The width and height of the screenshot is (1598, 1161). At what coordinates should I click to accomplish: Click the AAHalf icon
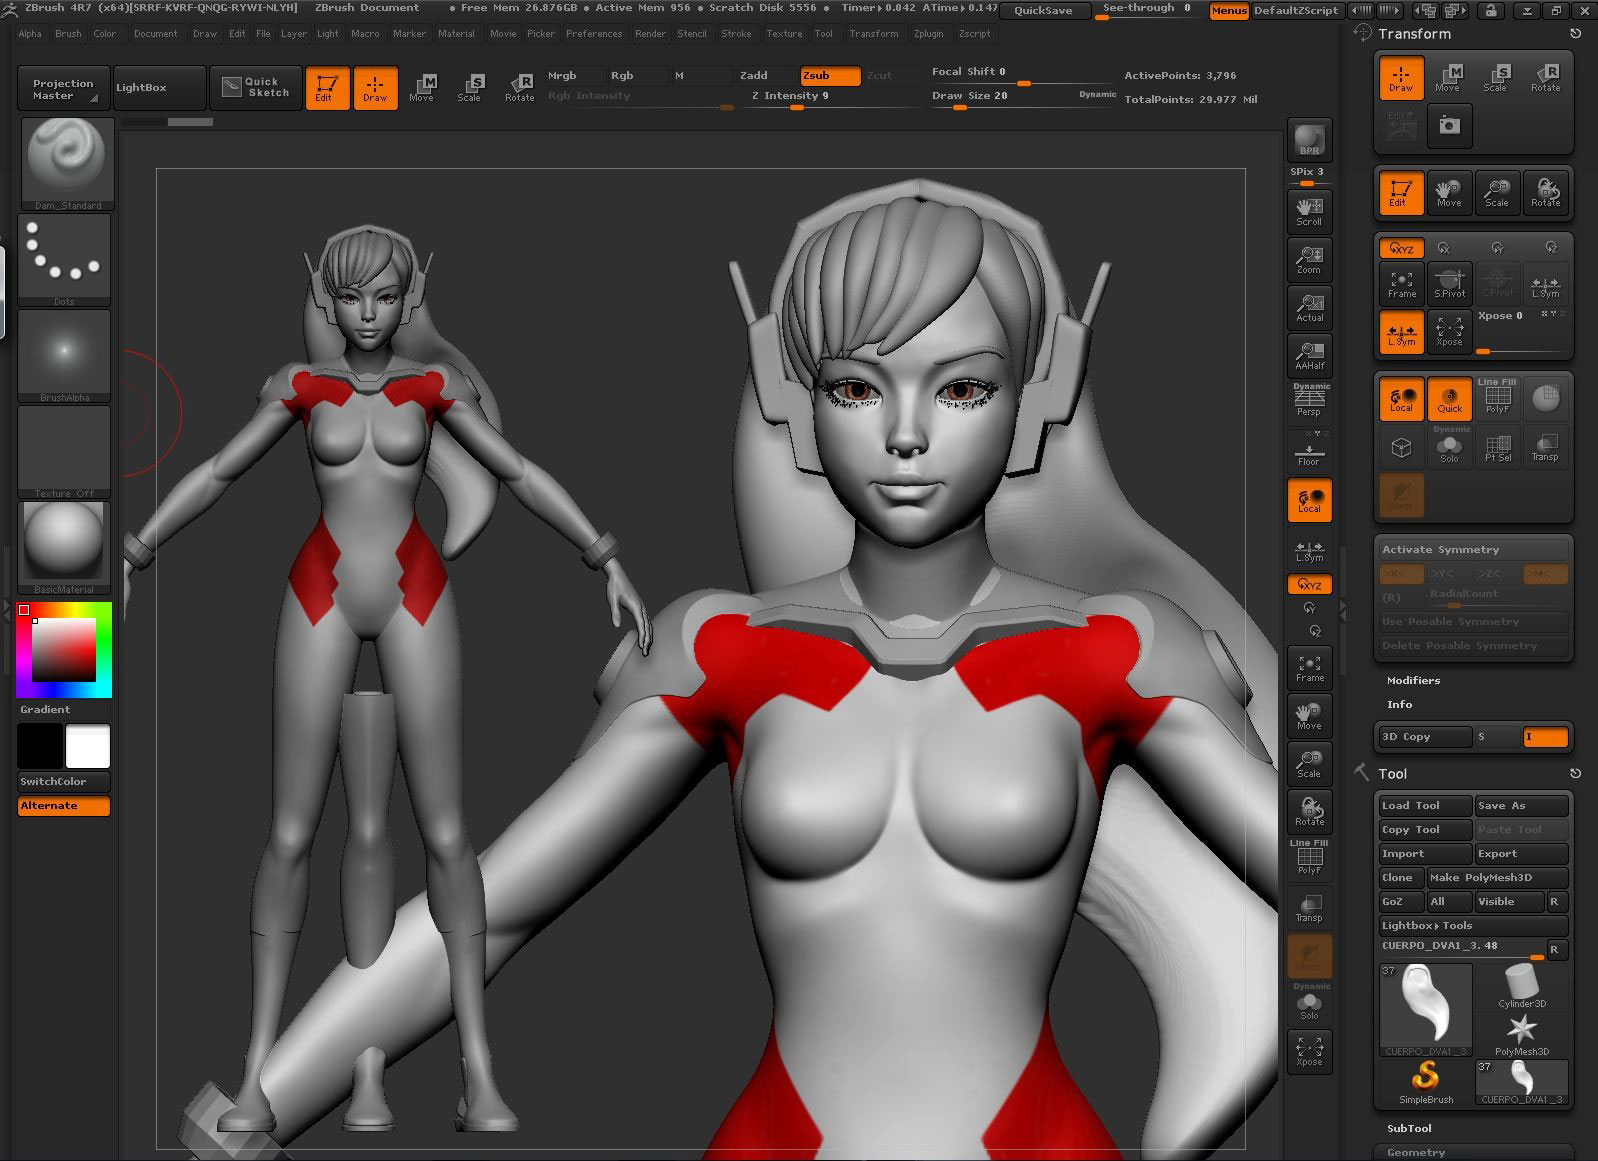click(x=1309, y=354)
